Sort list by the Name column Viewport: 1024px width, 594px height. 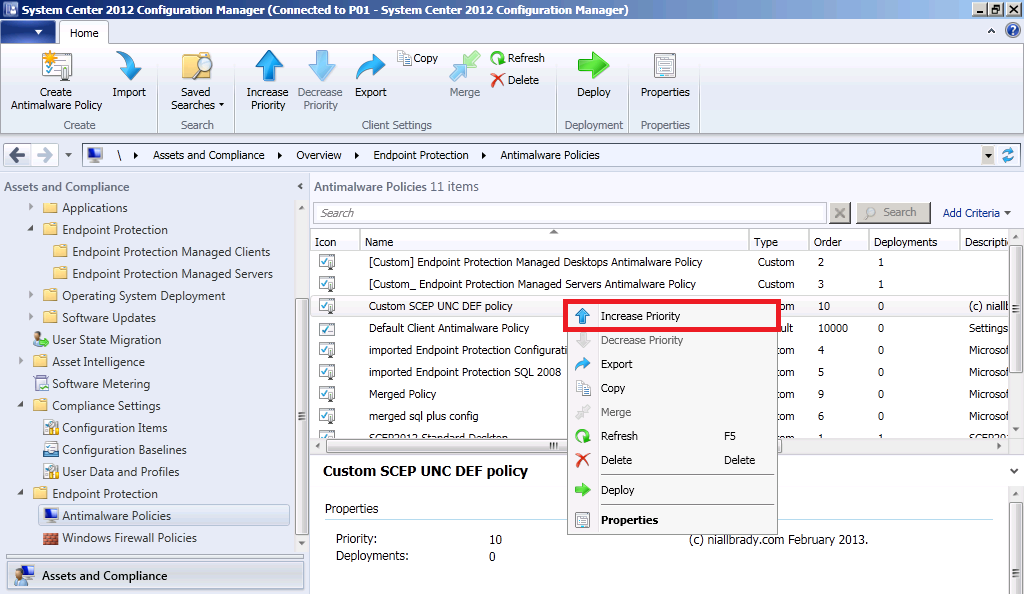[x=554, y=242]
